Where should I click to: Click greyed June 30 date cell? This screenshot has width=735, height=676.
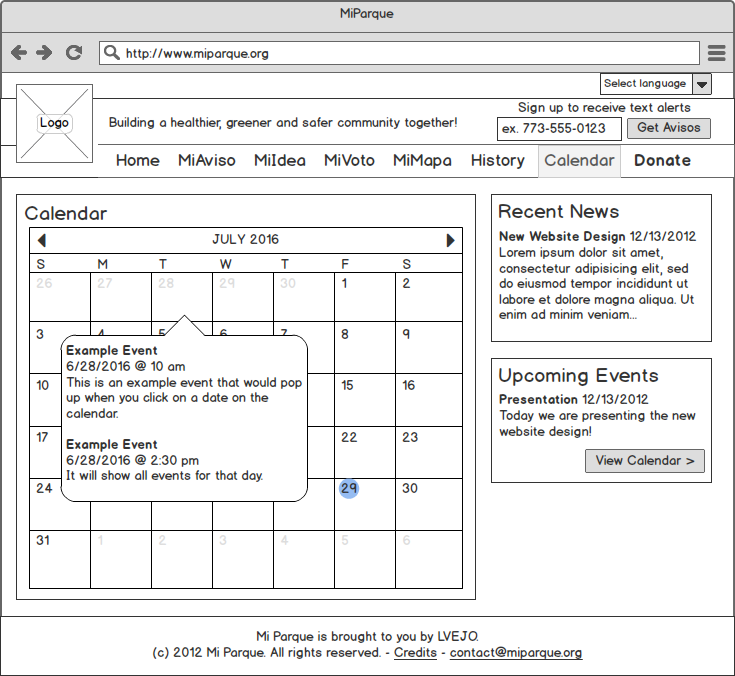[304, 297]
